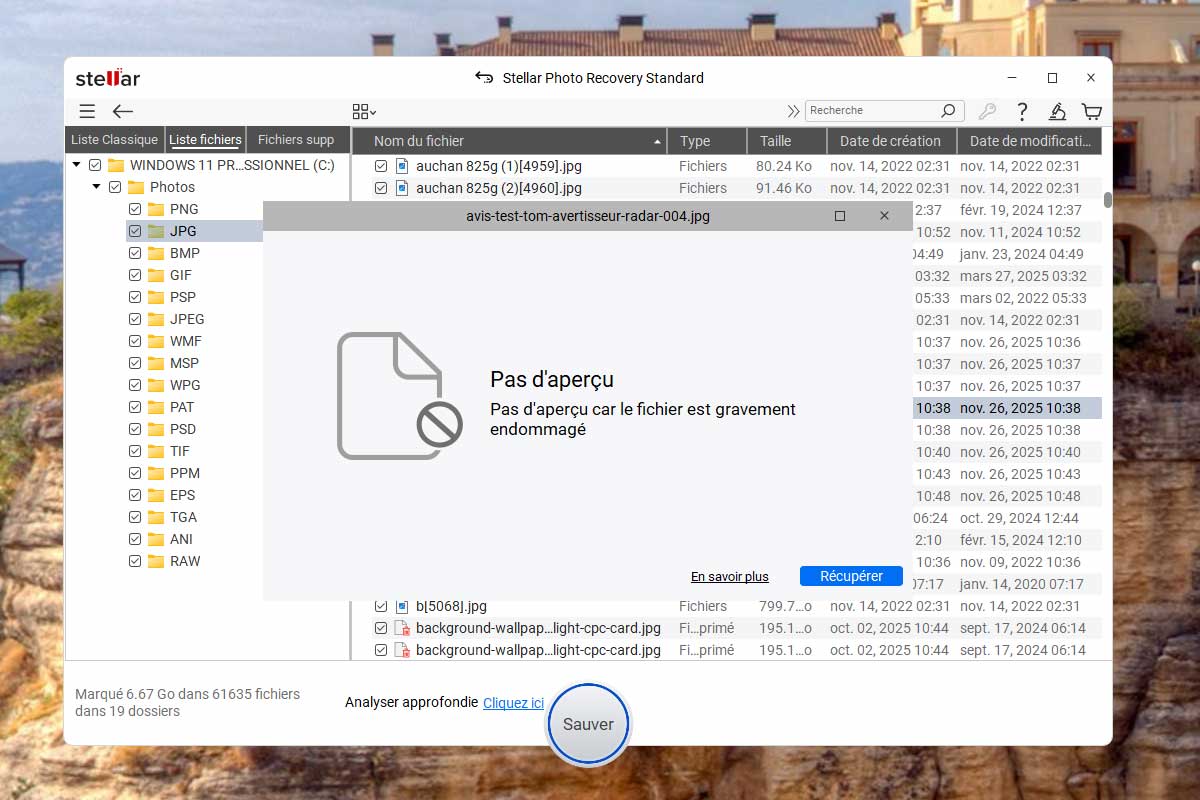Click the back arrow icon

pyautogui.click(x=123, y=111)
